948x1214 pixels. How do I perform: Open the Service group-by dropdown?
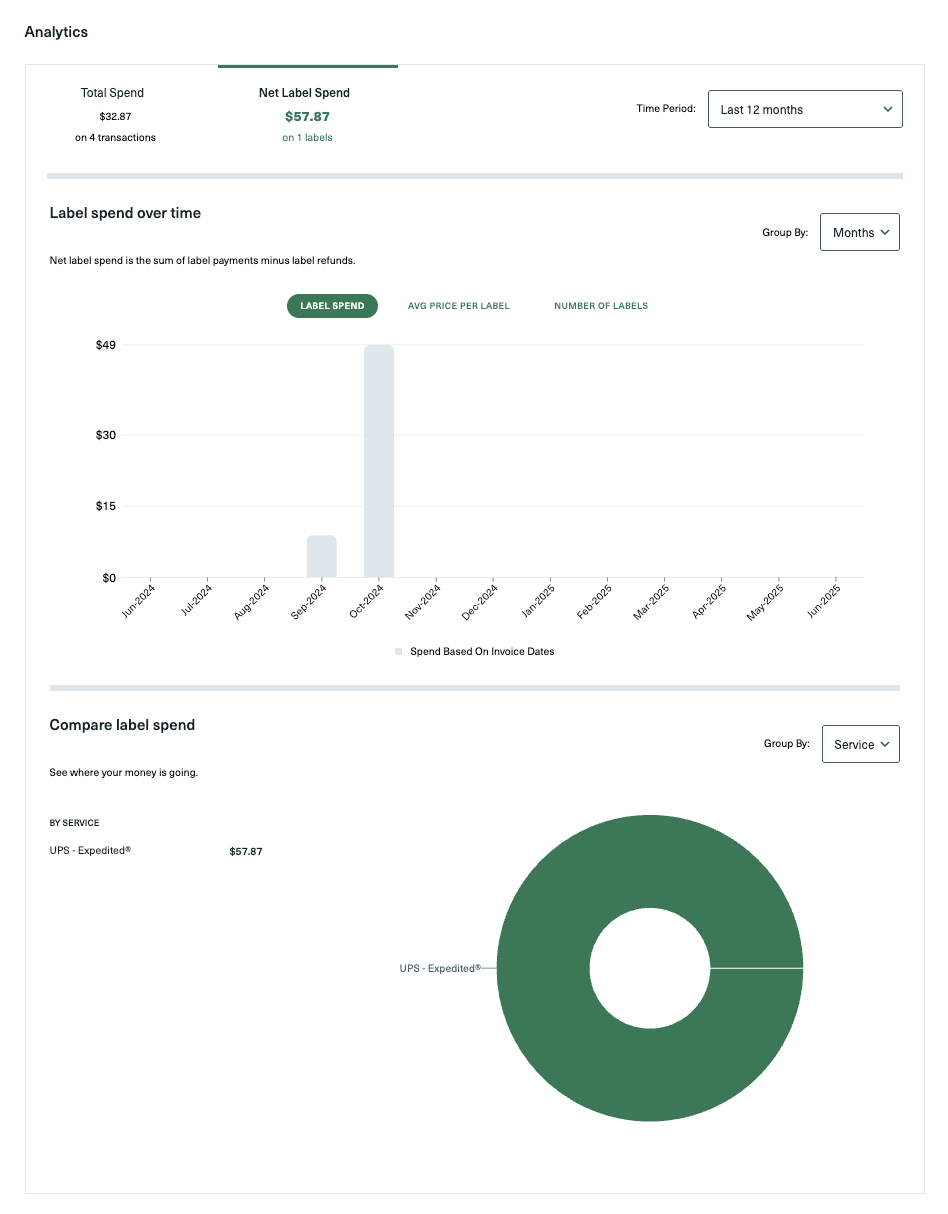point(860,744)
